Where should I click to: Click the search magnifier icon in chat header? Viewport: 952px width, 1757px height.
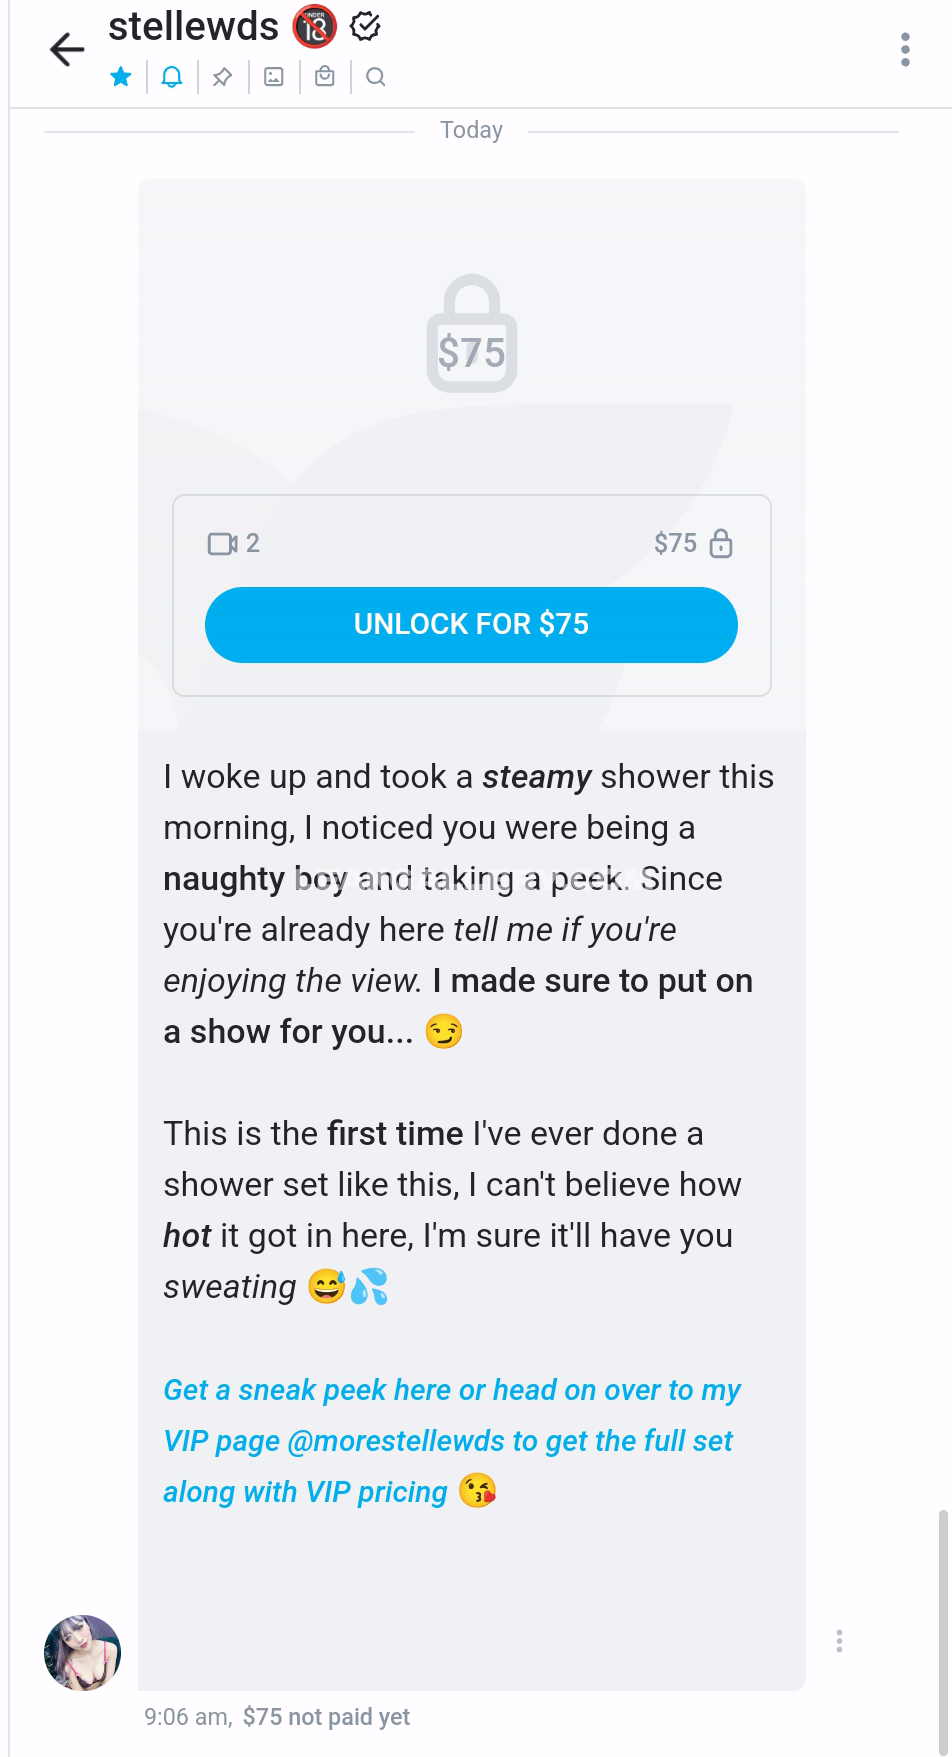tap(376, 77)
